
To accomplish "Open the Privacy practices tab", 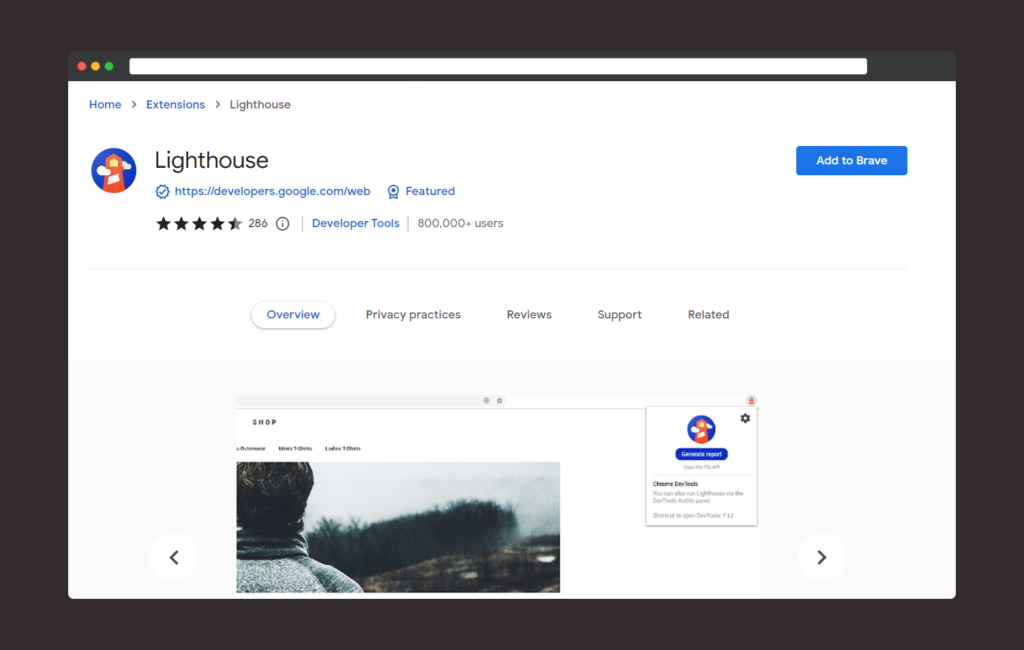I will click(413, 315).
